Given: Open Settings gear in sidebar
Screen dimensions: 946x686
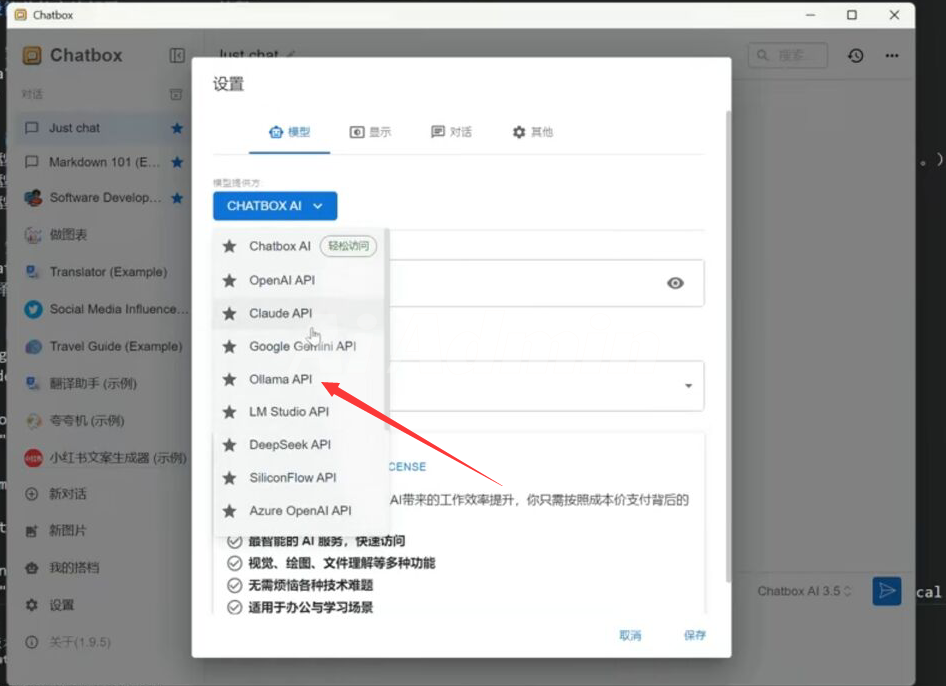Looking at the screenshot, I should [x=32, y=605].
